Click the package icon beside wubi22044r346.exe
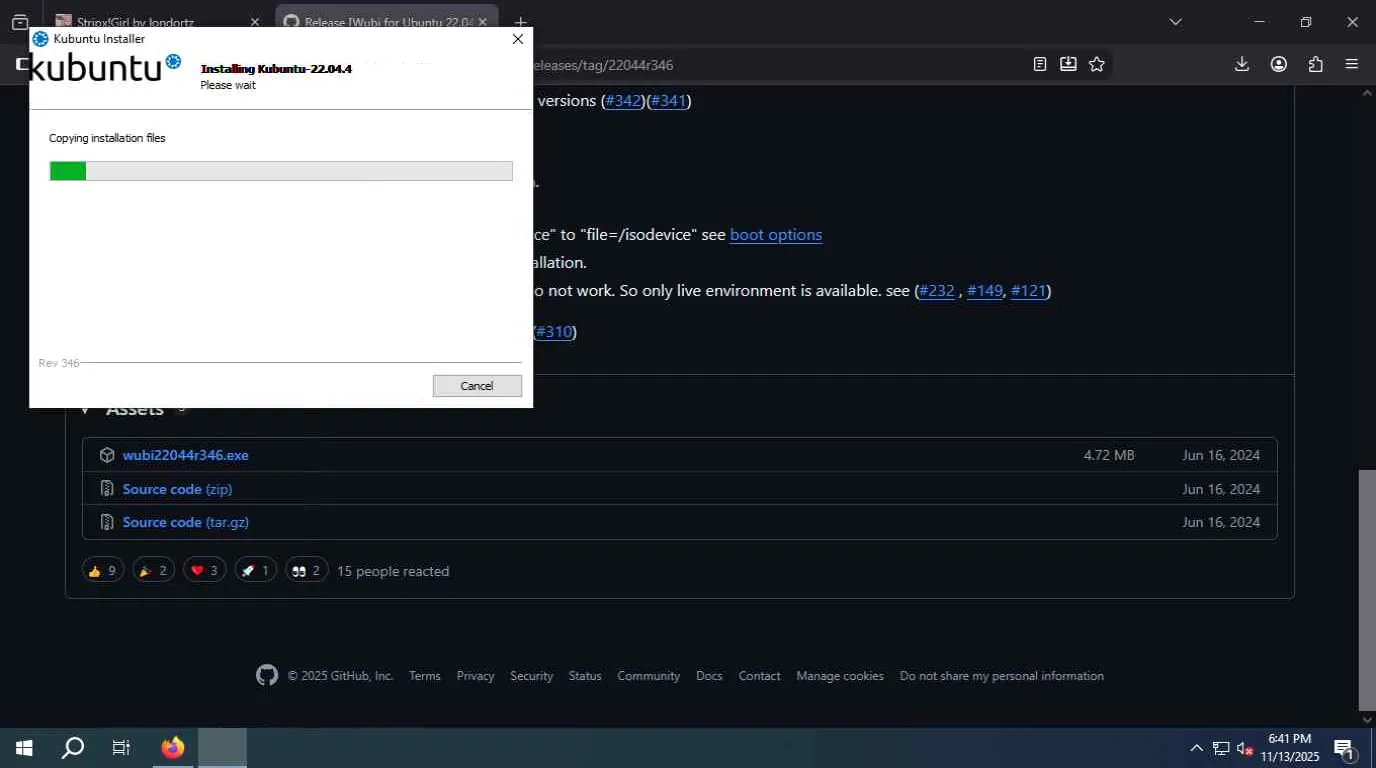This screenshot has width=1376, height=768. coord(107,455)
